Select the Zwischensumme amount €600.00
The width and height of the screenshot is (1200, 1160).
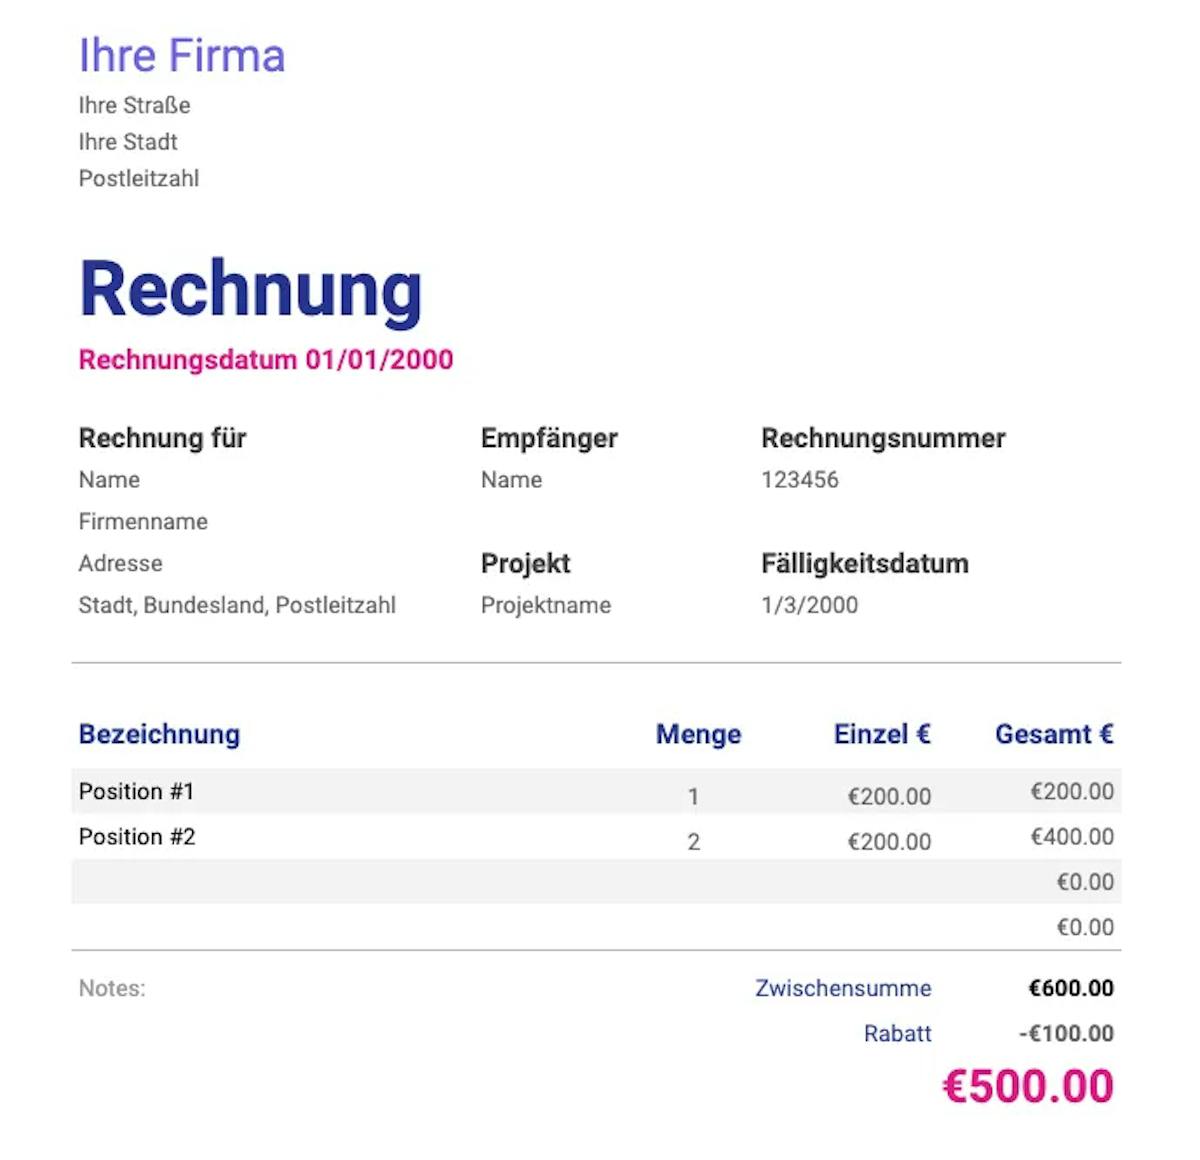[1071, 988]
